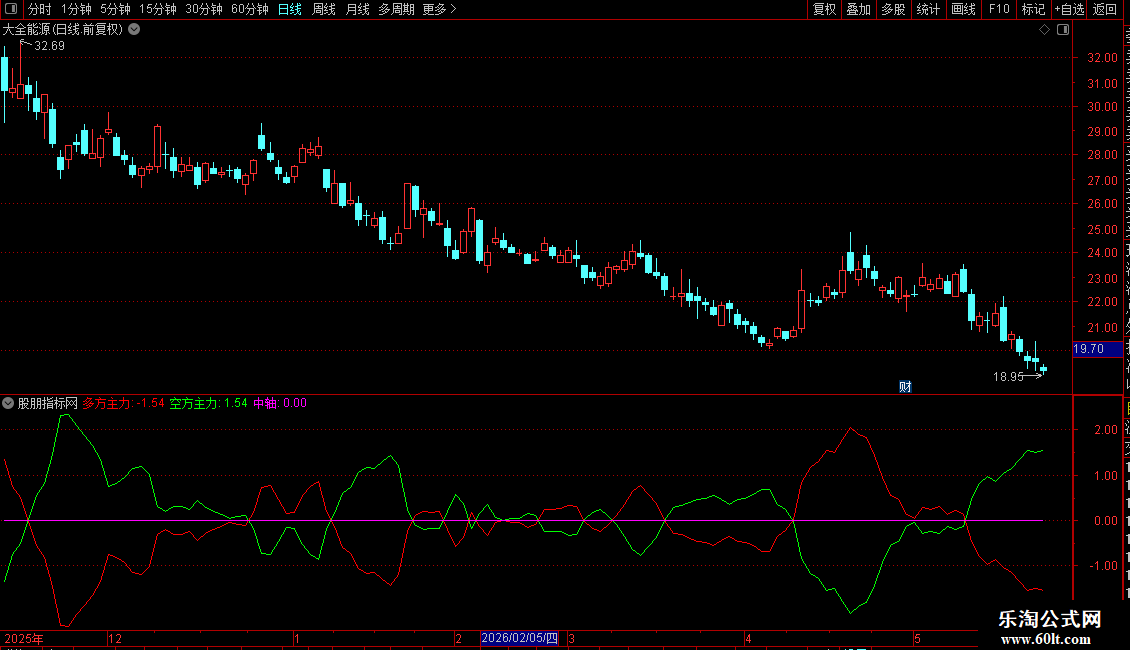The width and height of the screenshot is (1130, 650).
Task: Select the 30分钟 period
Action: [x=204, y=9]
